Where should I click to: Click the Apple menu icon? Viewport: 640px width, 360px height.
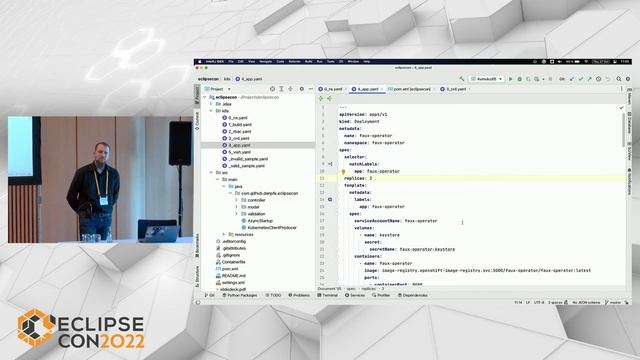(200, 62)
